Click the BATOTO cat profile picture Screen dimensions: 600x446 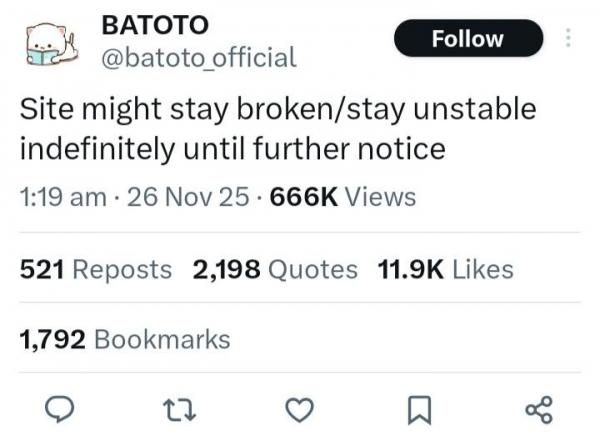tap(52, 44)
